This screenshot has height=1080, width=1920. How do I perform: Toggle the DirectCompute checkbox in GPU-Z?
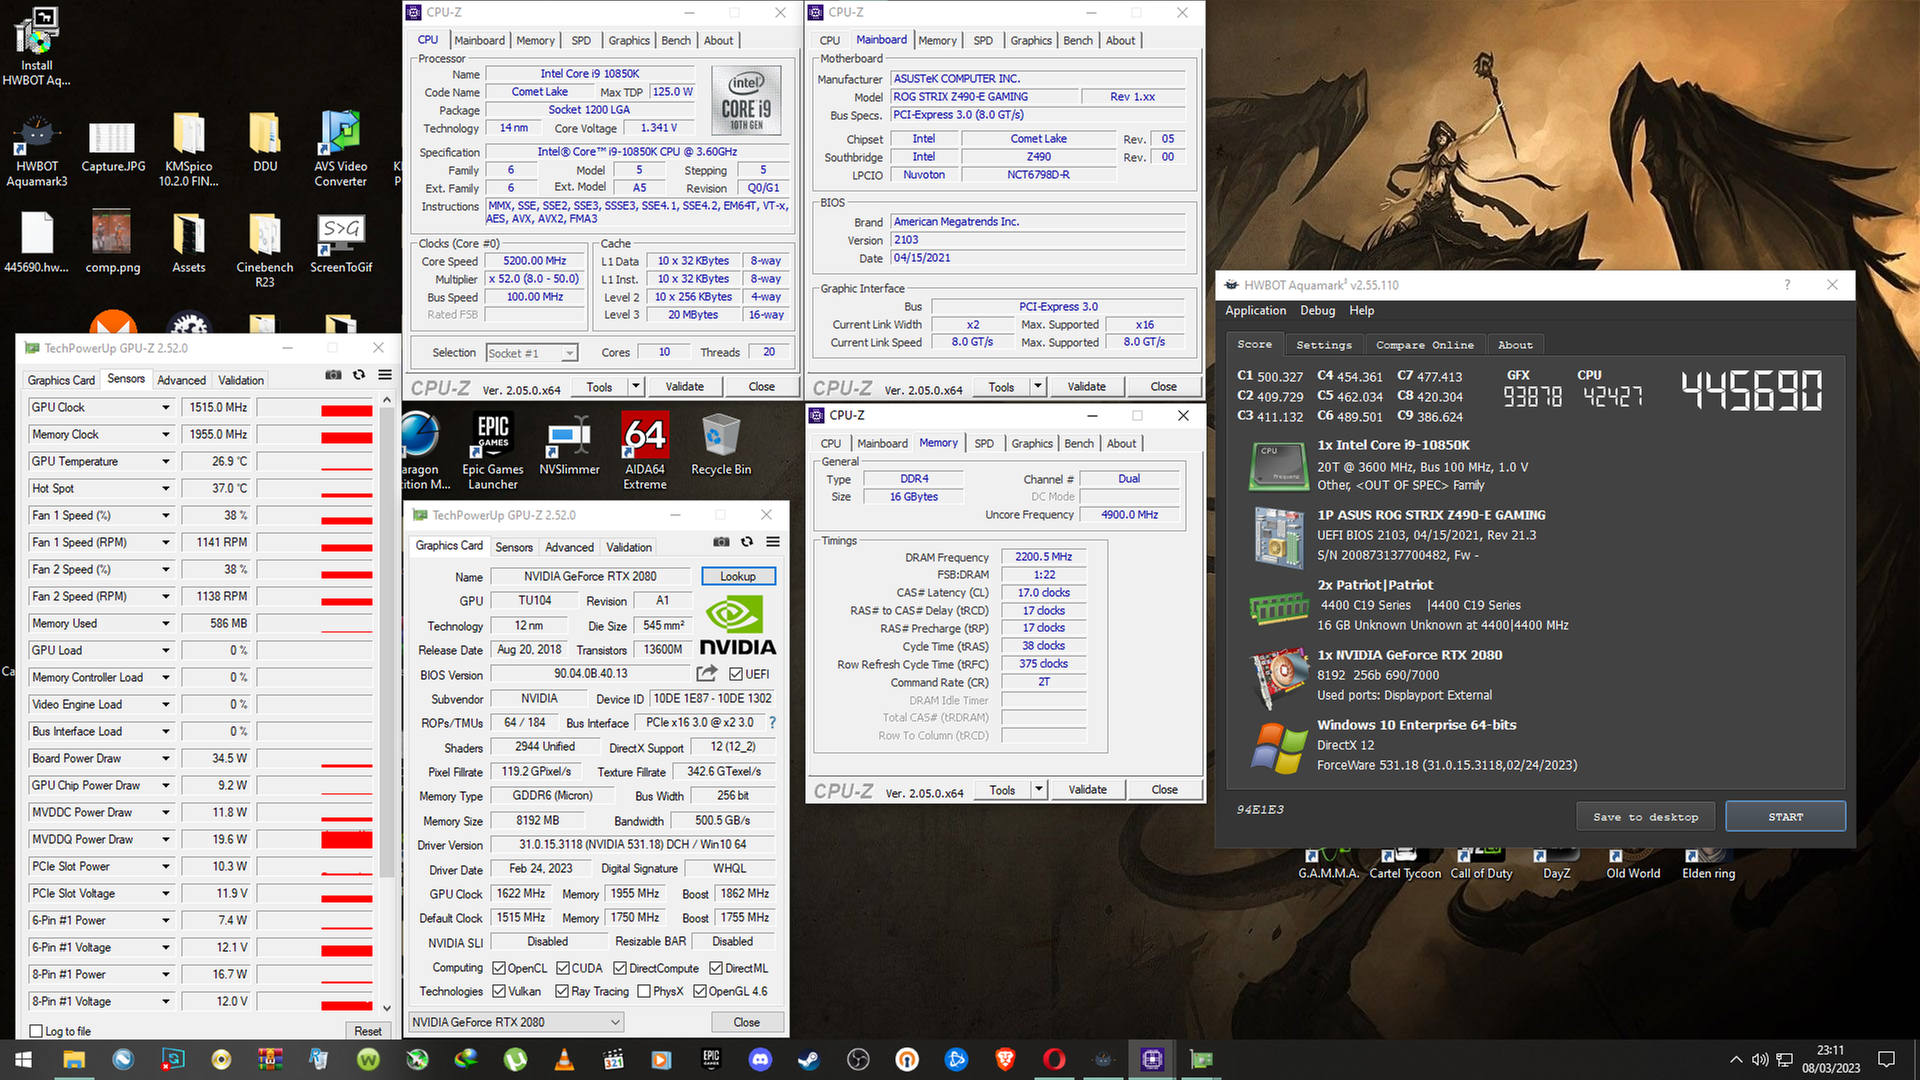coord(620,968)
